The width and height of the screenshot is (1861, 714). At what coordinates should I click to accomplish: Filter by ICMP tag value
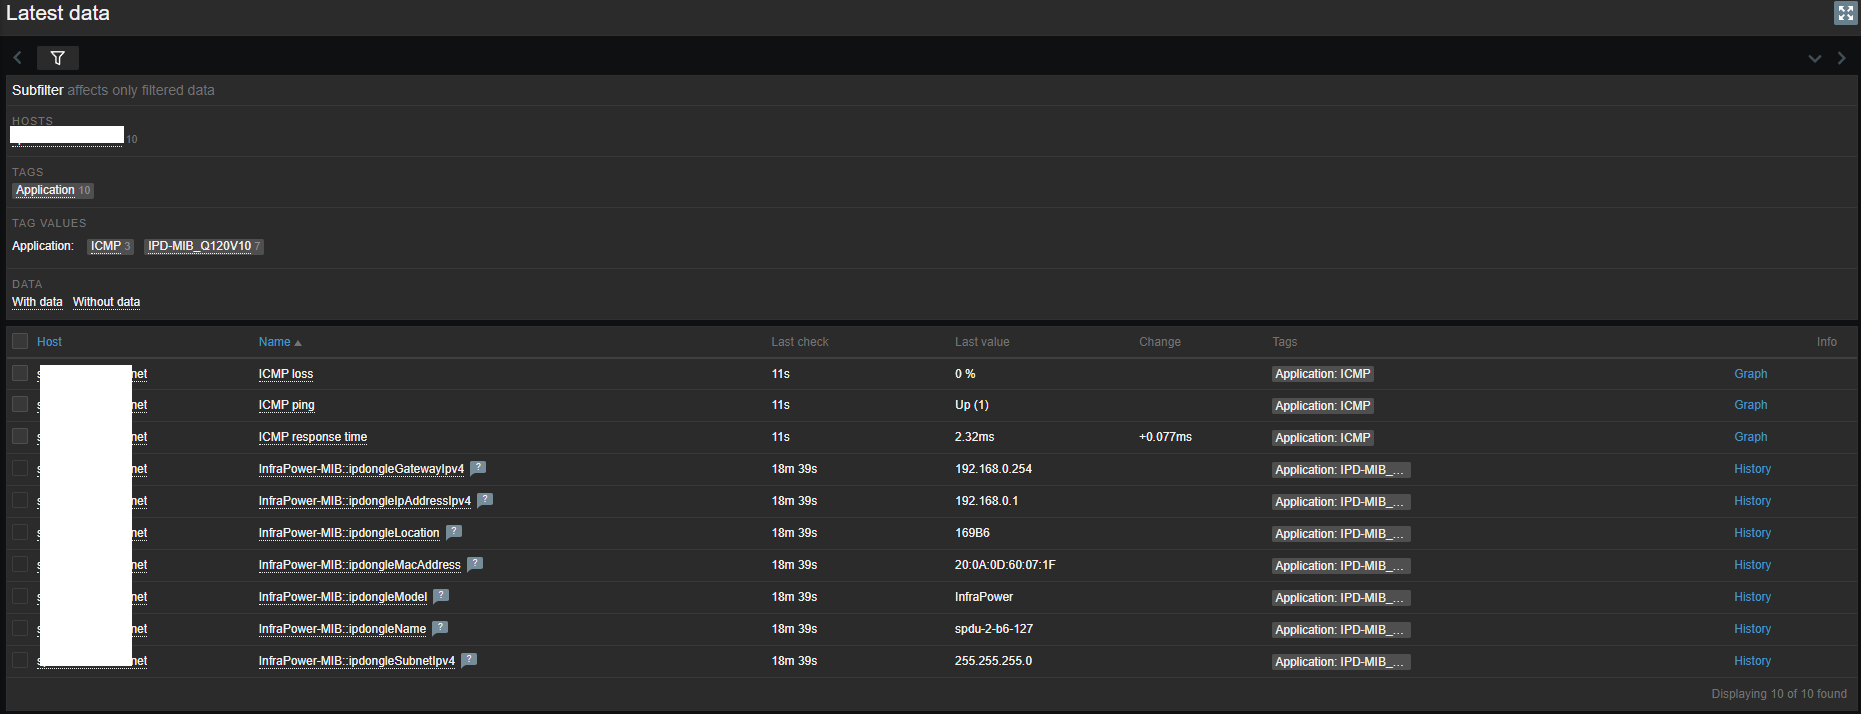pos(106,246)
